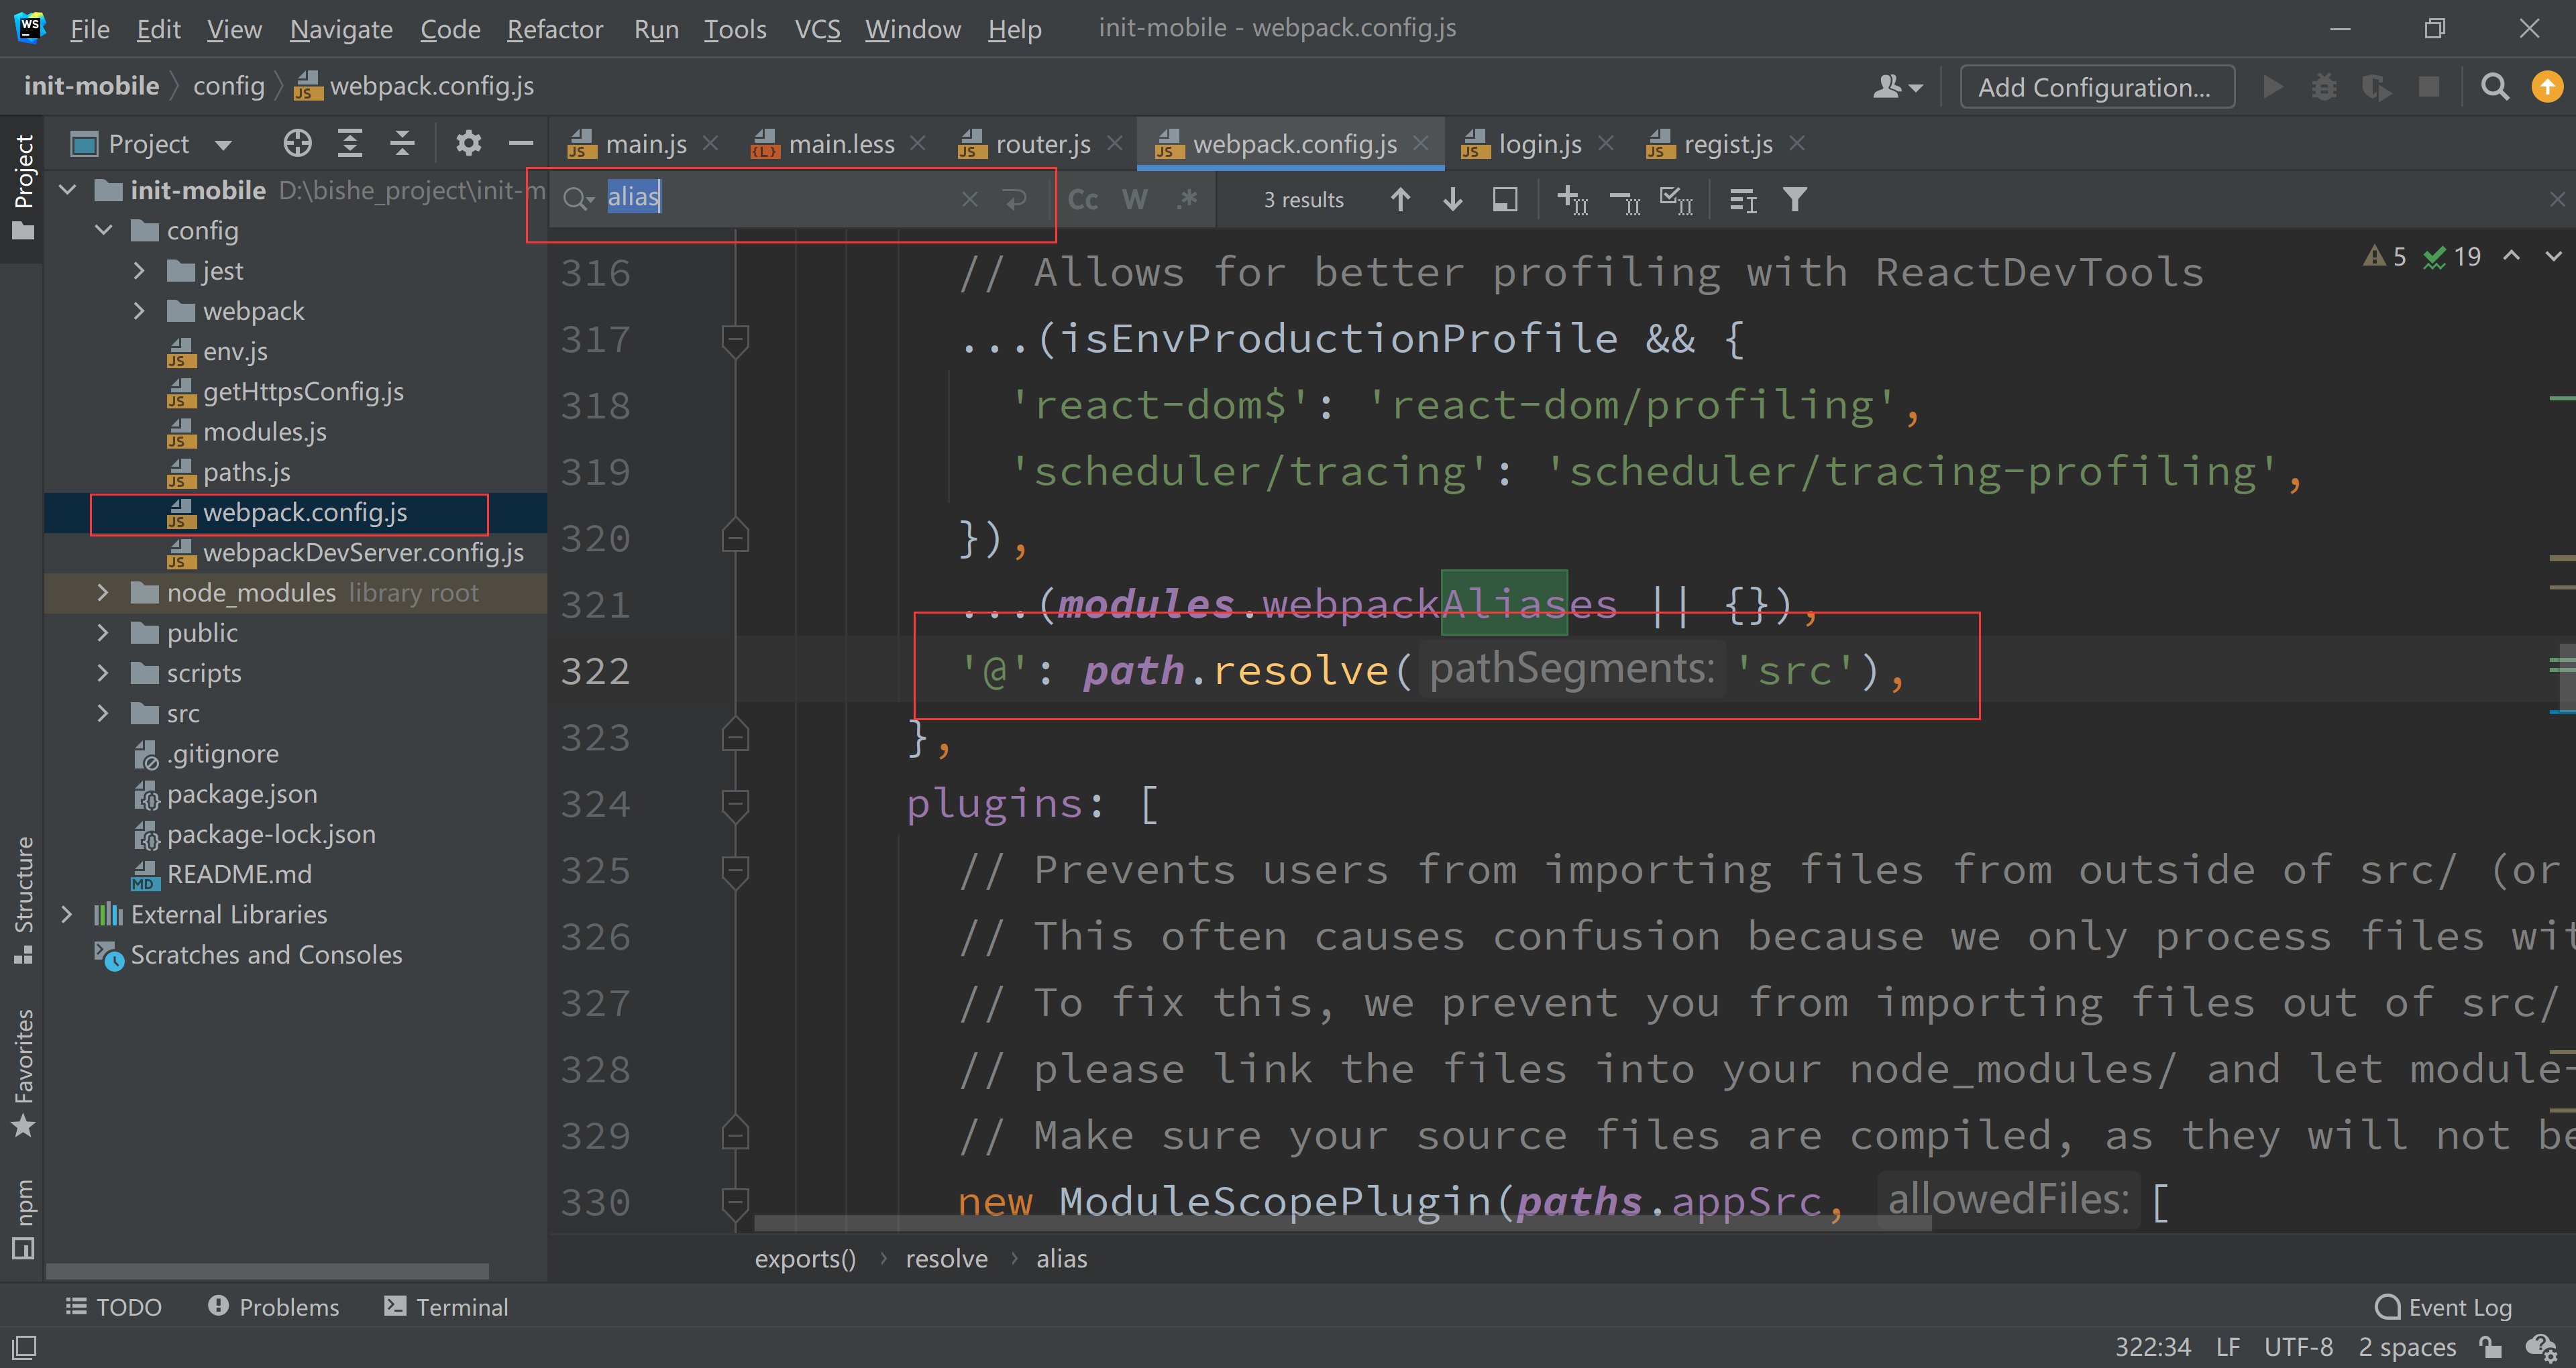Expand the public folder
This screenshot has height=1368, width=2576.
pyautogui.click(x=103, y=632)
